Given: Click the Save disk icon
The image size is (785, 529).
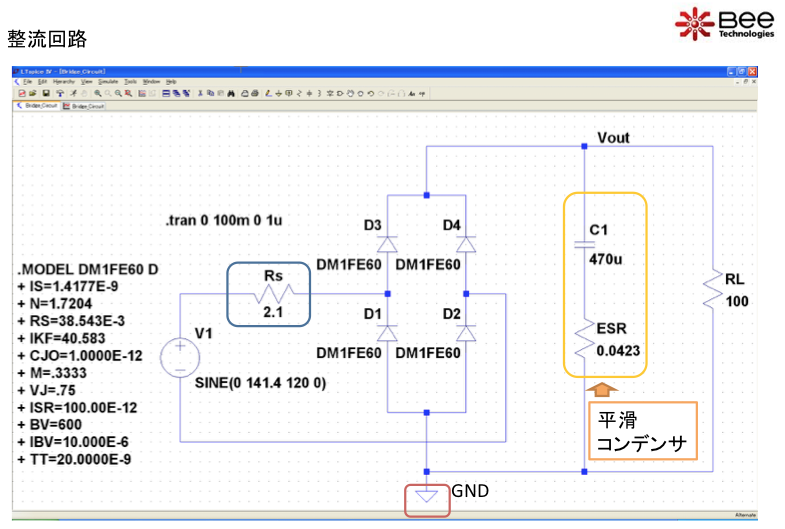Looking at the screenshot, I should [45, 93].
